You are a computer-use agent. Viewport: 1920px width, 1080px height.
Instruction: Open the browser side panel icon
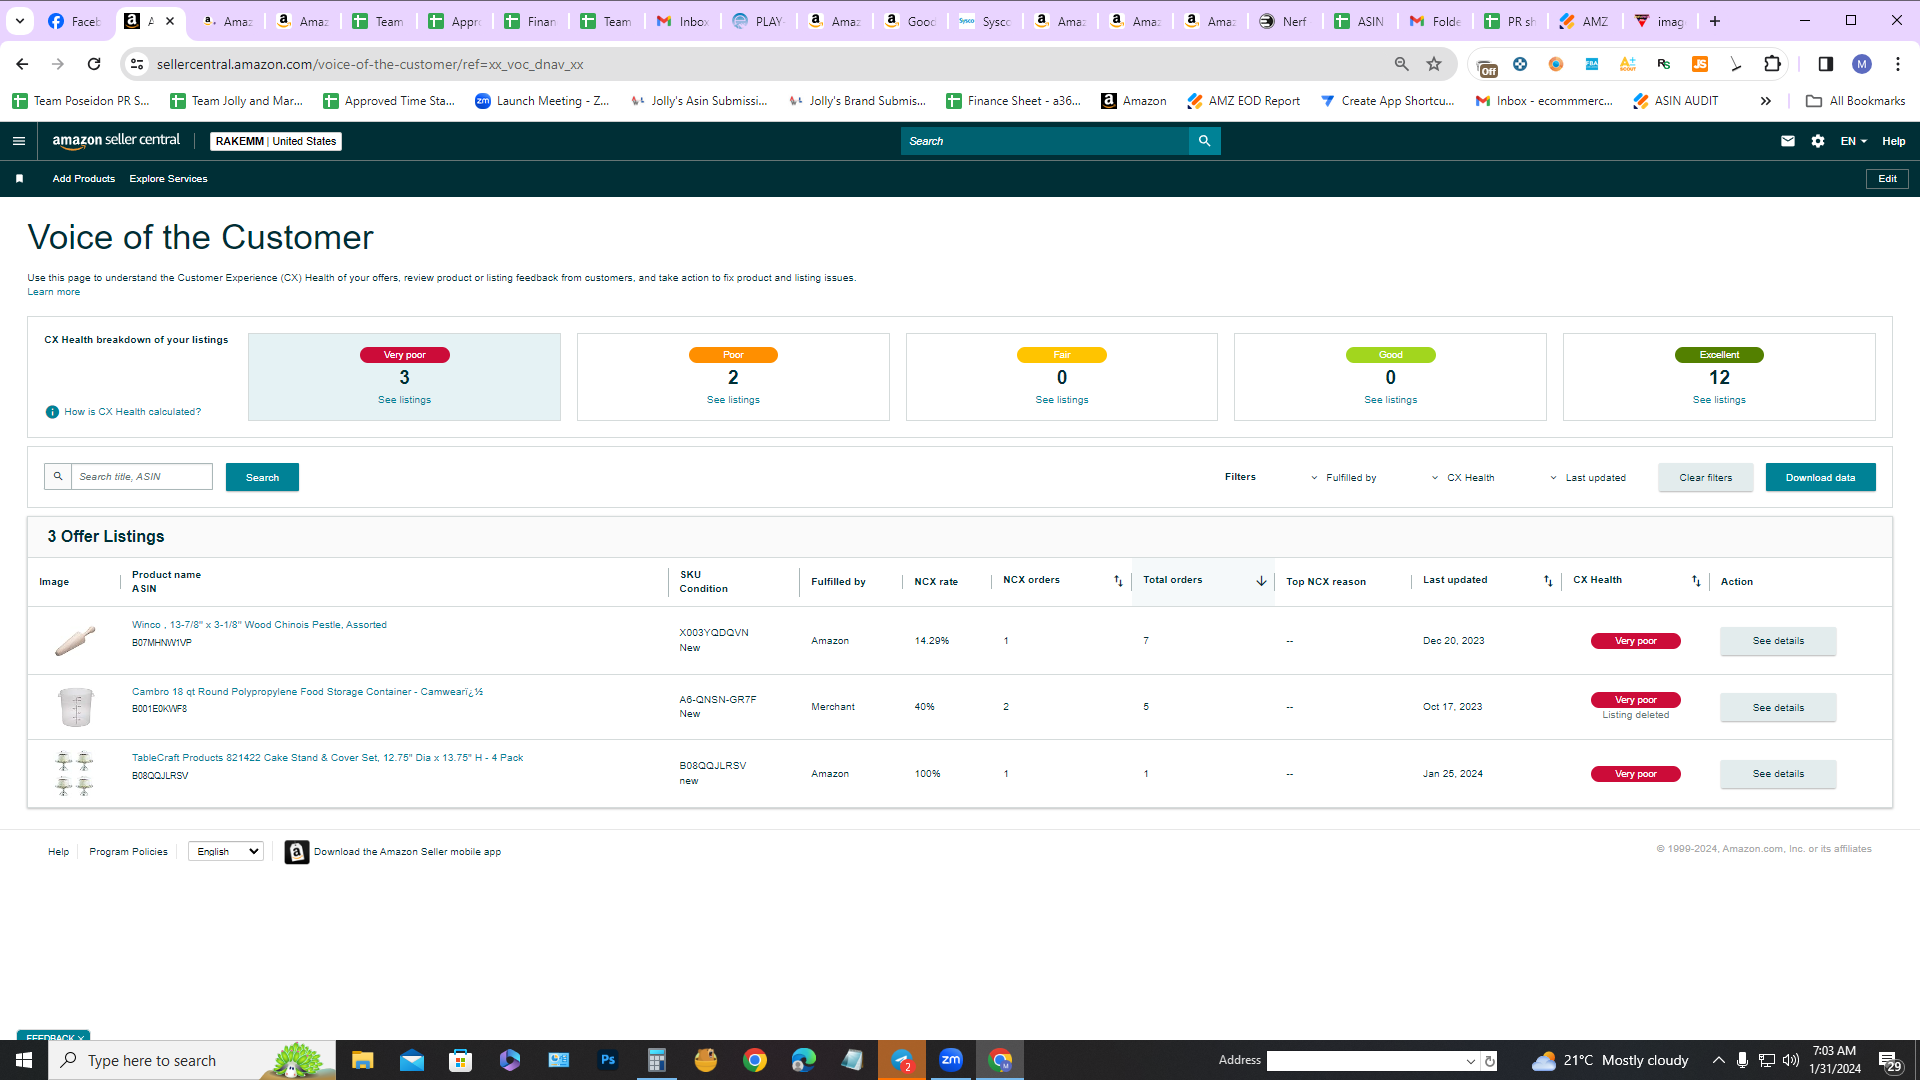pyautogui.click(x=1825, y=64)
